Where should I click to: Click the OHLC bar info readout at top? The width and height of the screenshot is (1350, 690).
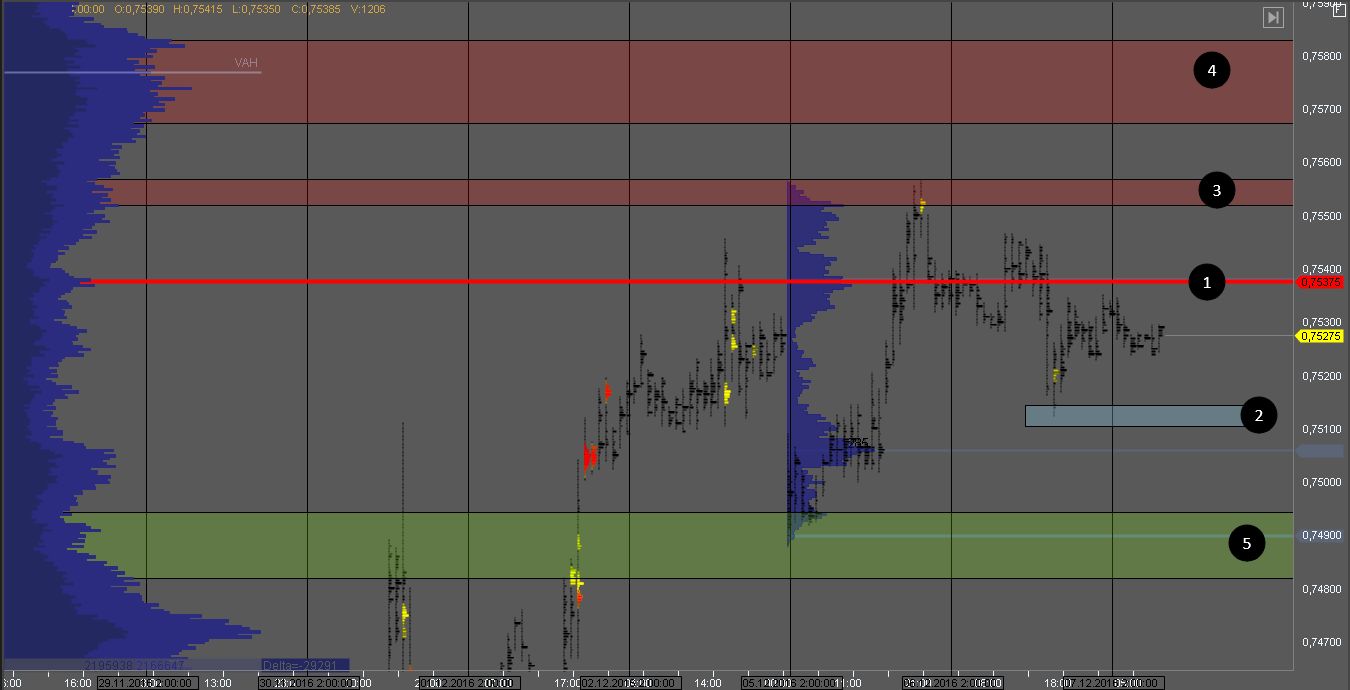(x=230, y=9)
